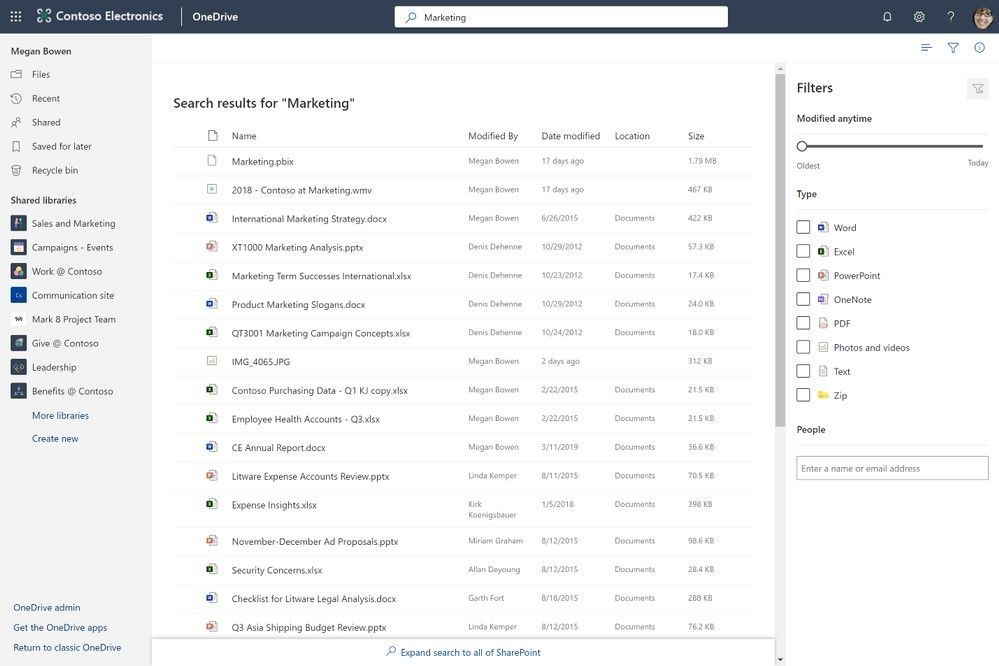Image resolution: width=999 pixels, height=666 pixels.
Task: Click the video icon for 2018 - Contoso at Marketing.wmv
Action: (212, 189)
